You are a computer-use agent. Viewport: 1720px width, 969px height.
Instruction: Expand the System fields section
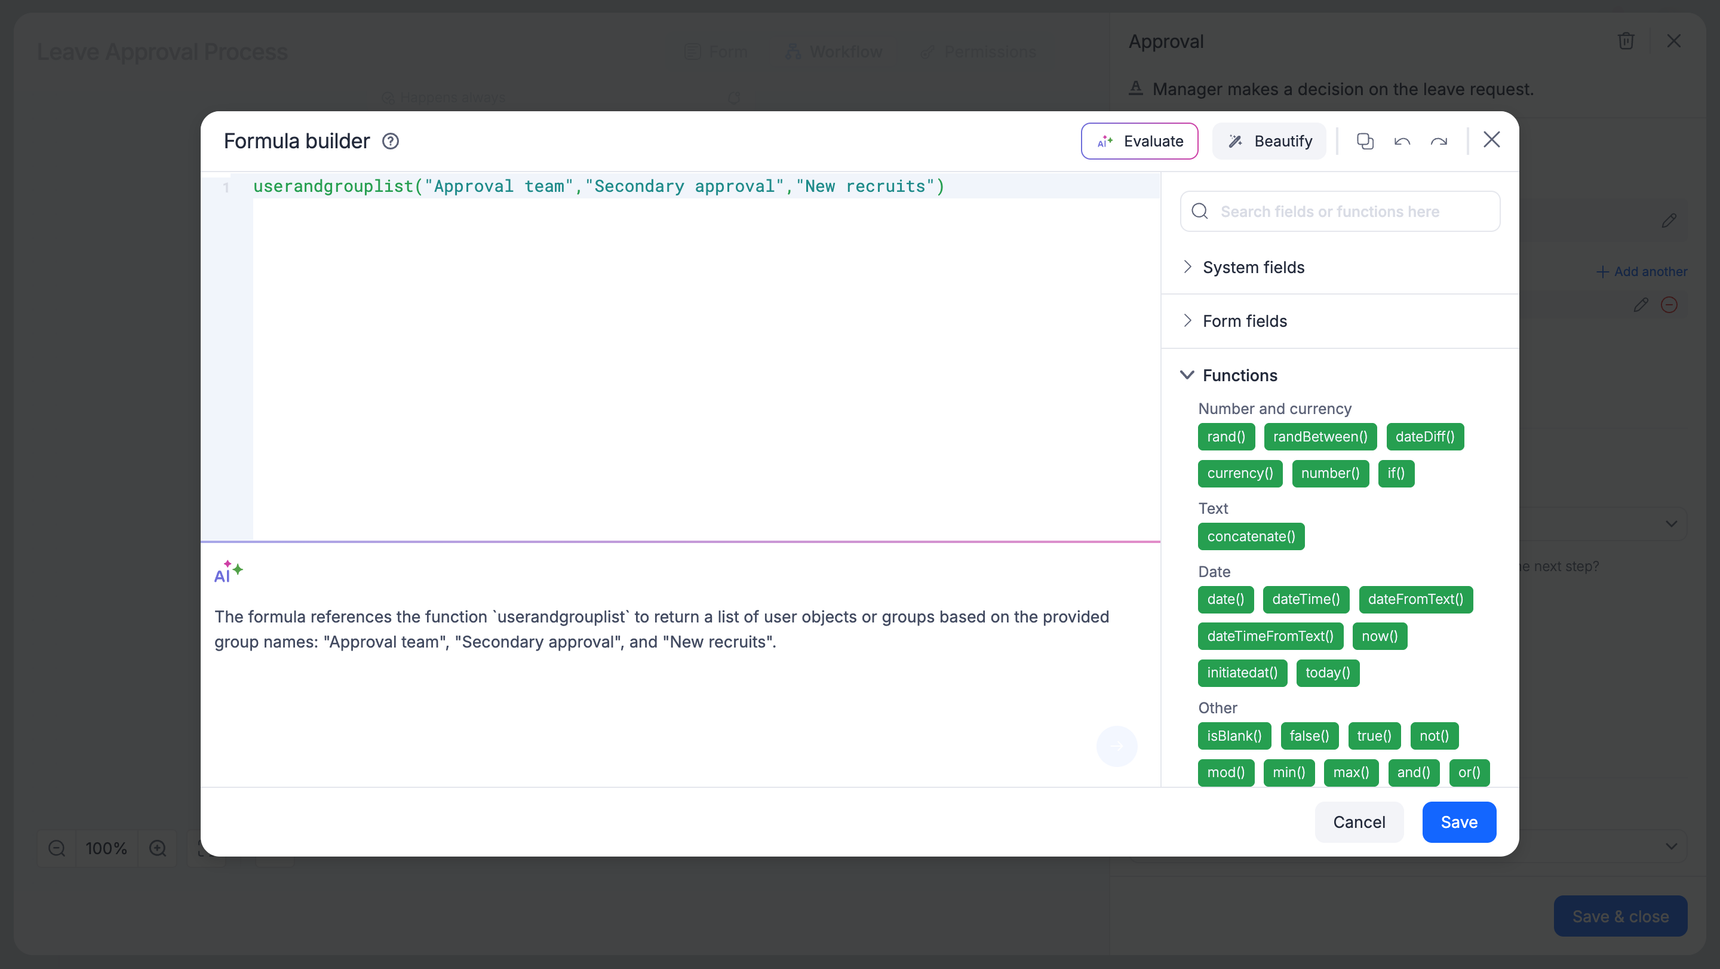tap(1253, 267)
